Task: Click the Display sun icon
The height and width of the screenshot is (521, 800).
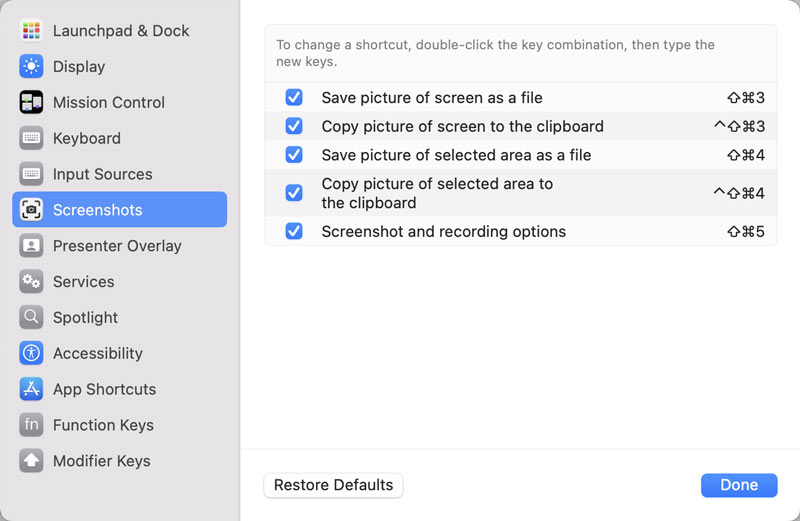Action: tap(31, 66)
